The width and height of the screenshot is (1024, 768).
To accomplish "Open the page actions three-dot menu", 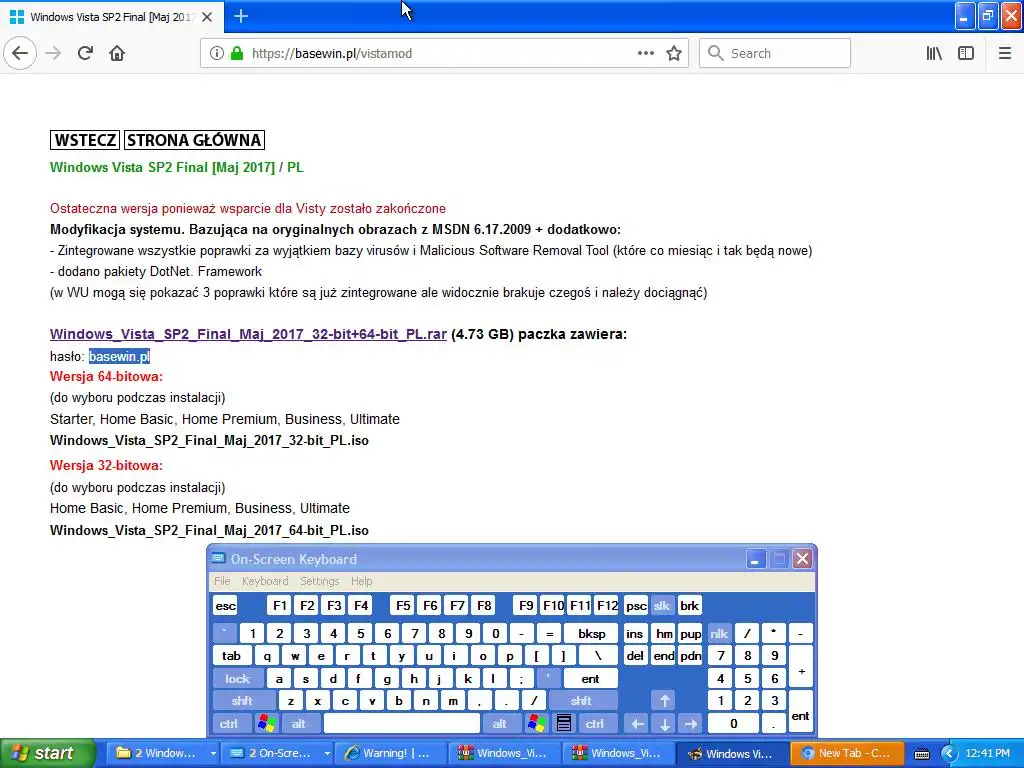I will point(645,53).
